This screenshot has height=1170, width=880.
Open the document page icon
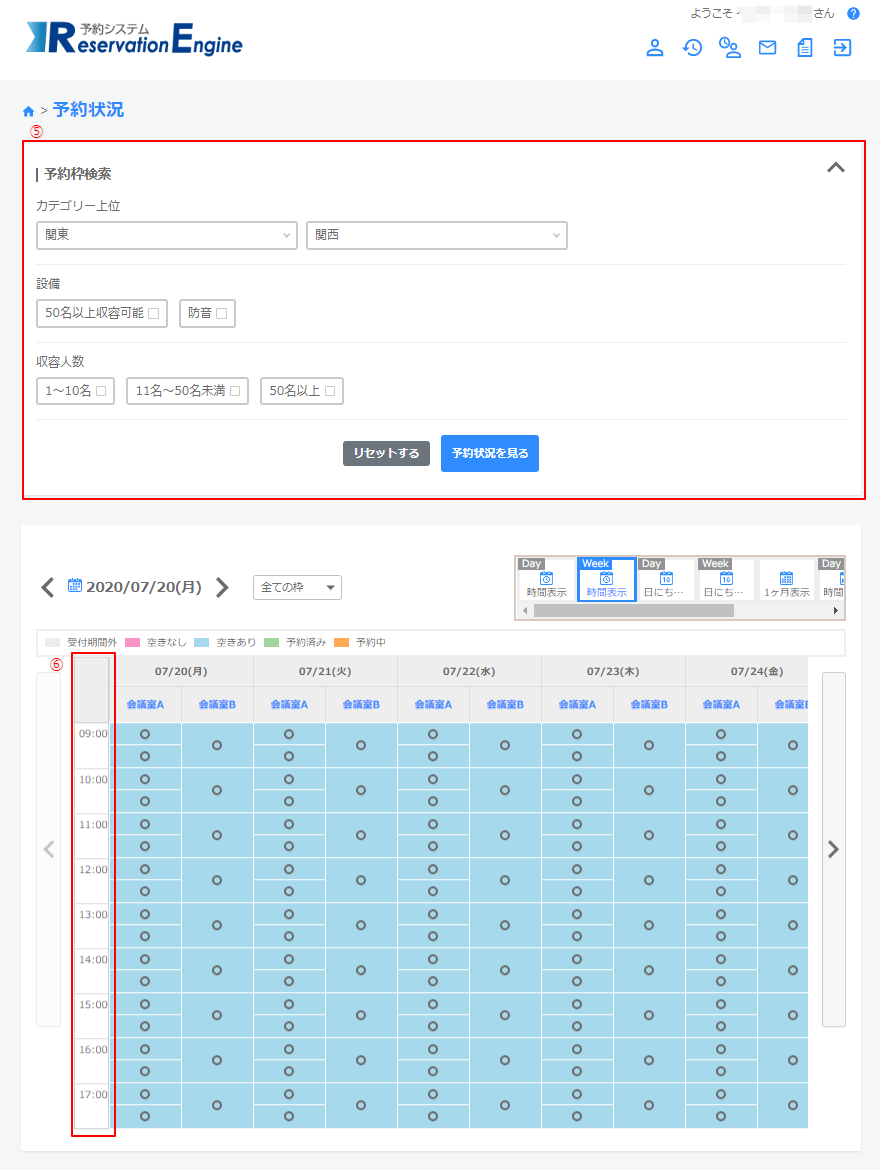pos(804,47)
